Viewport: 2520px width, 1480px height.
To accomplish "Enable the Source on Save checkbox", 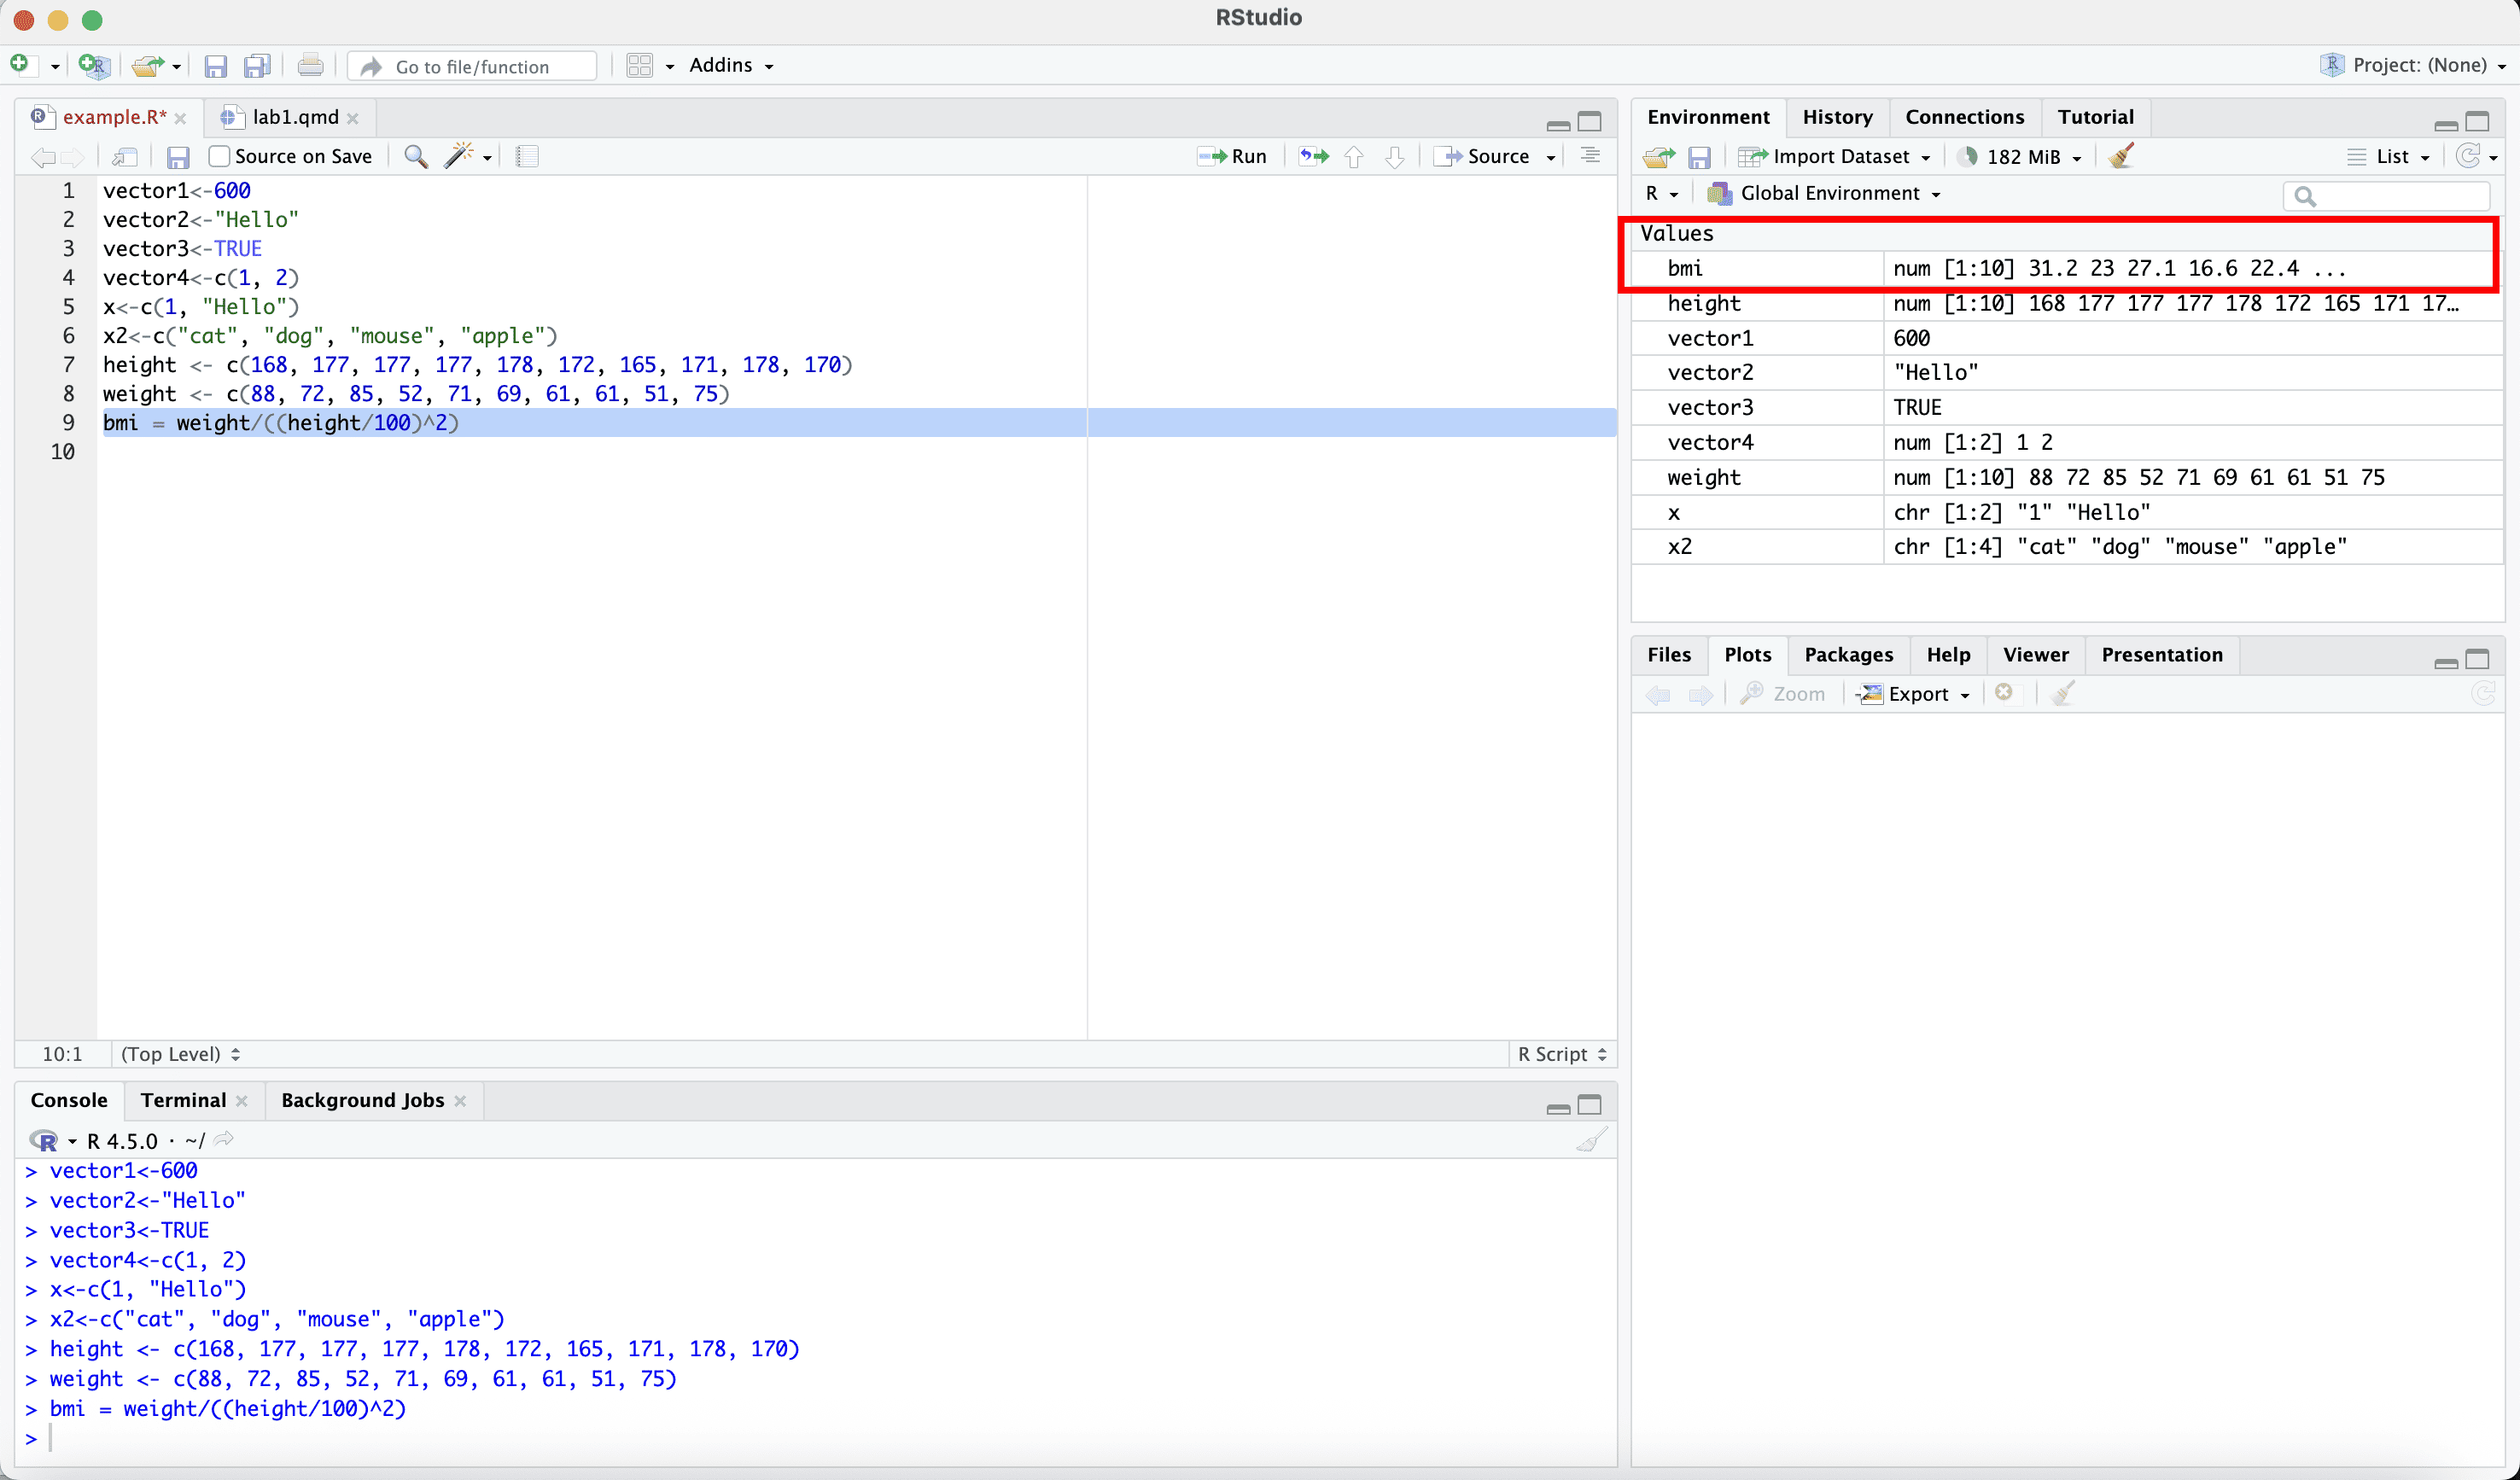I will (x=220, y=156).
